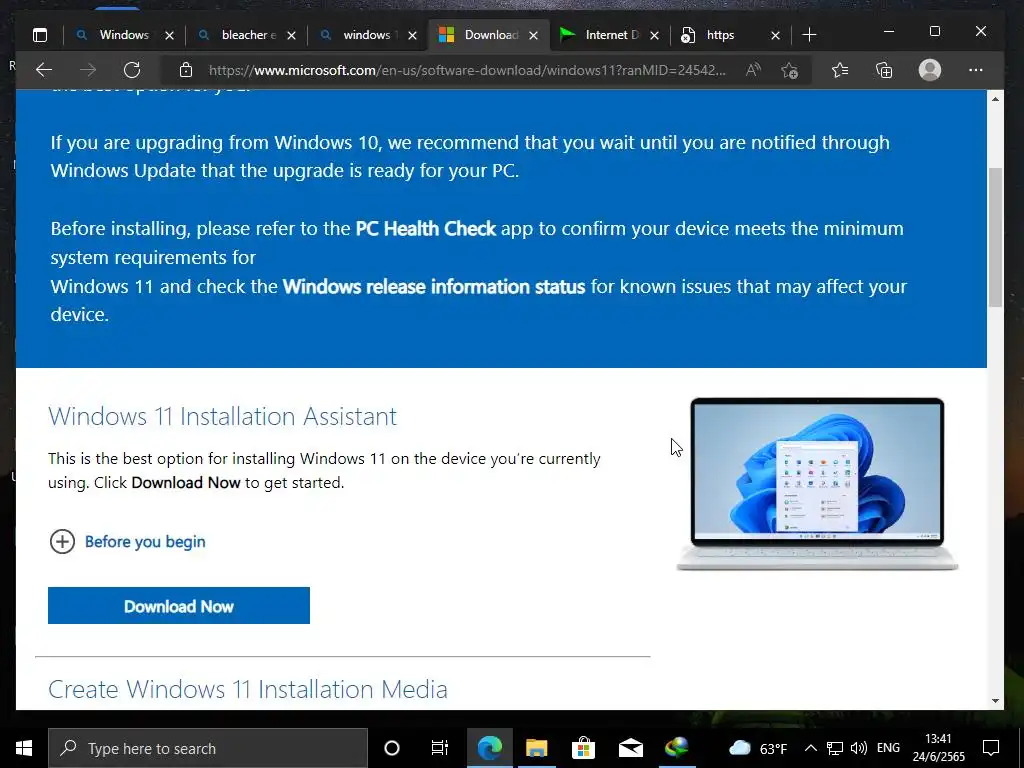The width and height of the screenshot is (1024, 768).
Task: Click the page vertical scrollbar thumb
Action: click(995, 236)
